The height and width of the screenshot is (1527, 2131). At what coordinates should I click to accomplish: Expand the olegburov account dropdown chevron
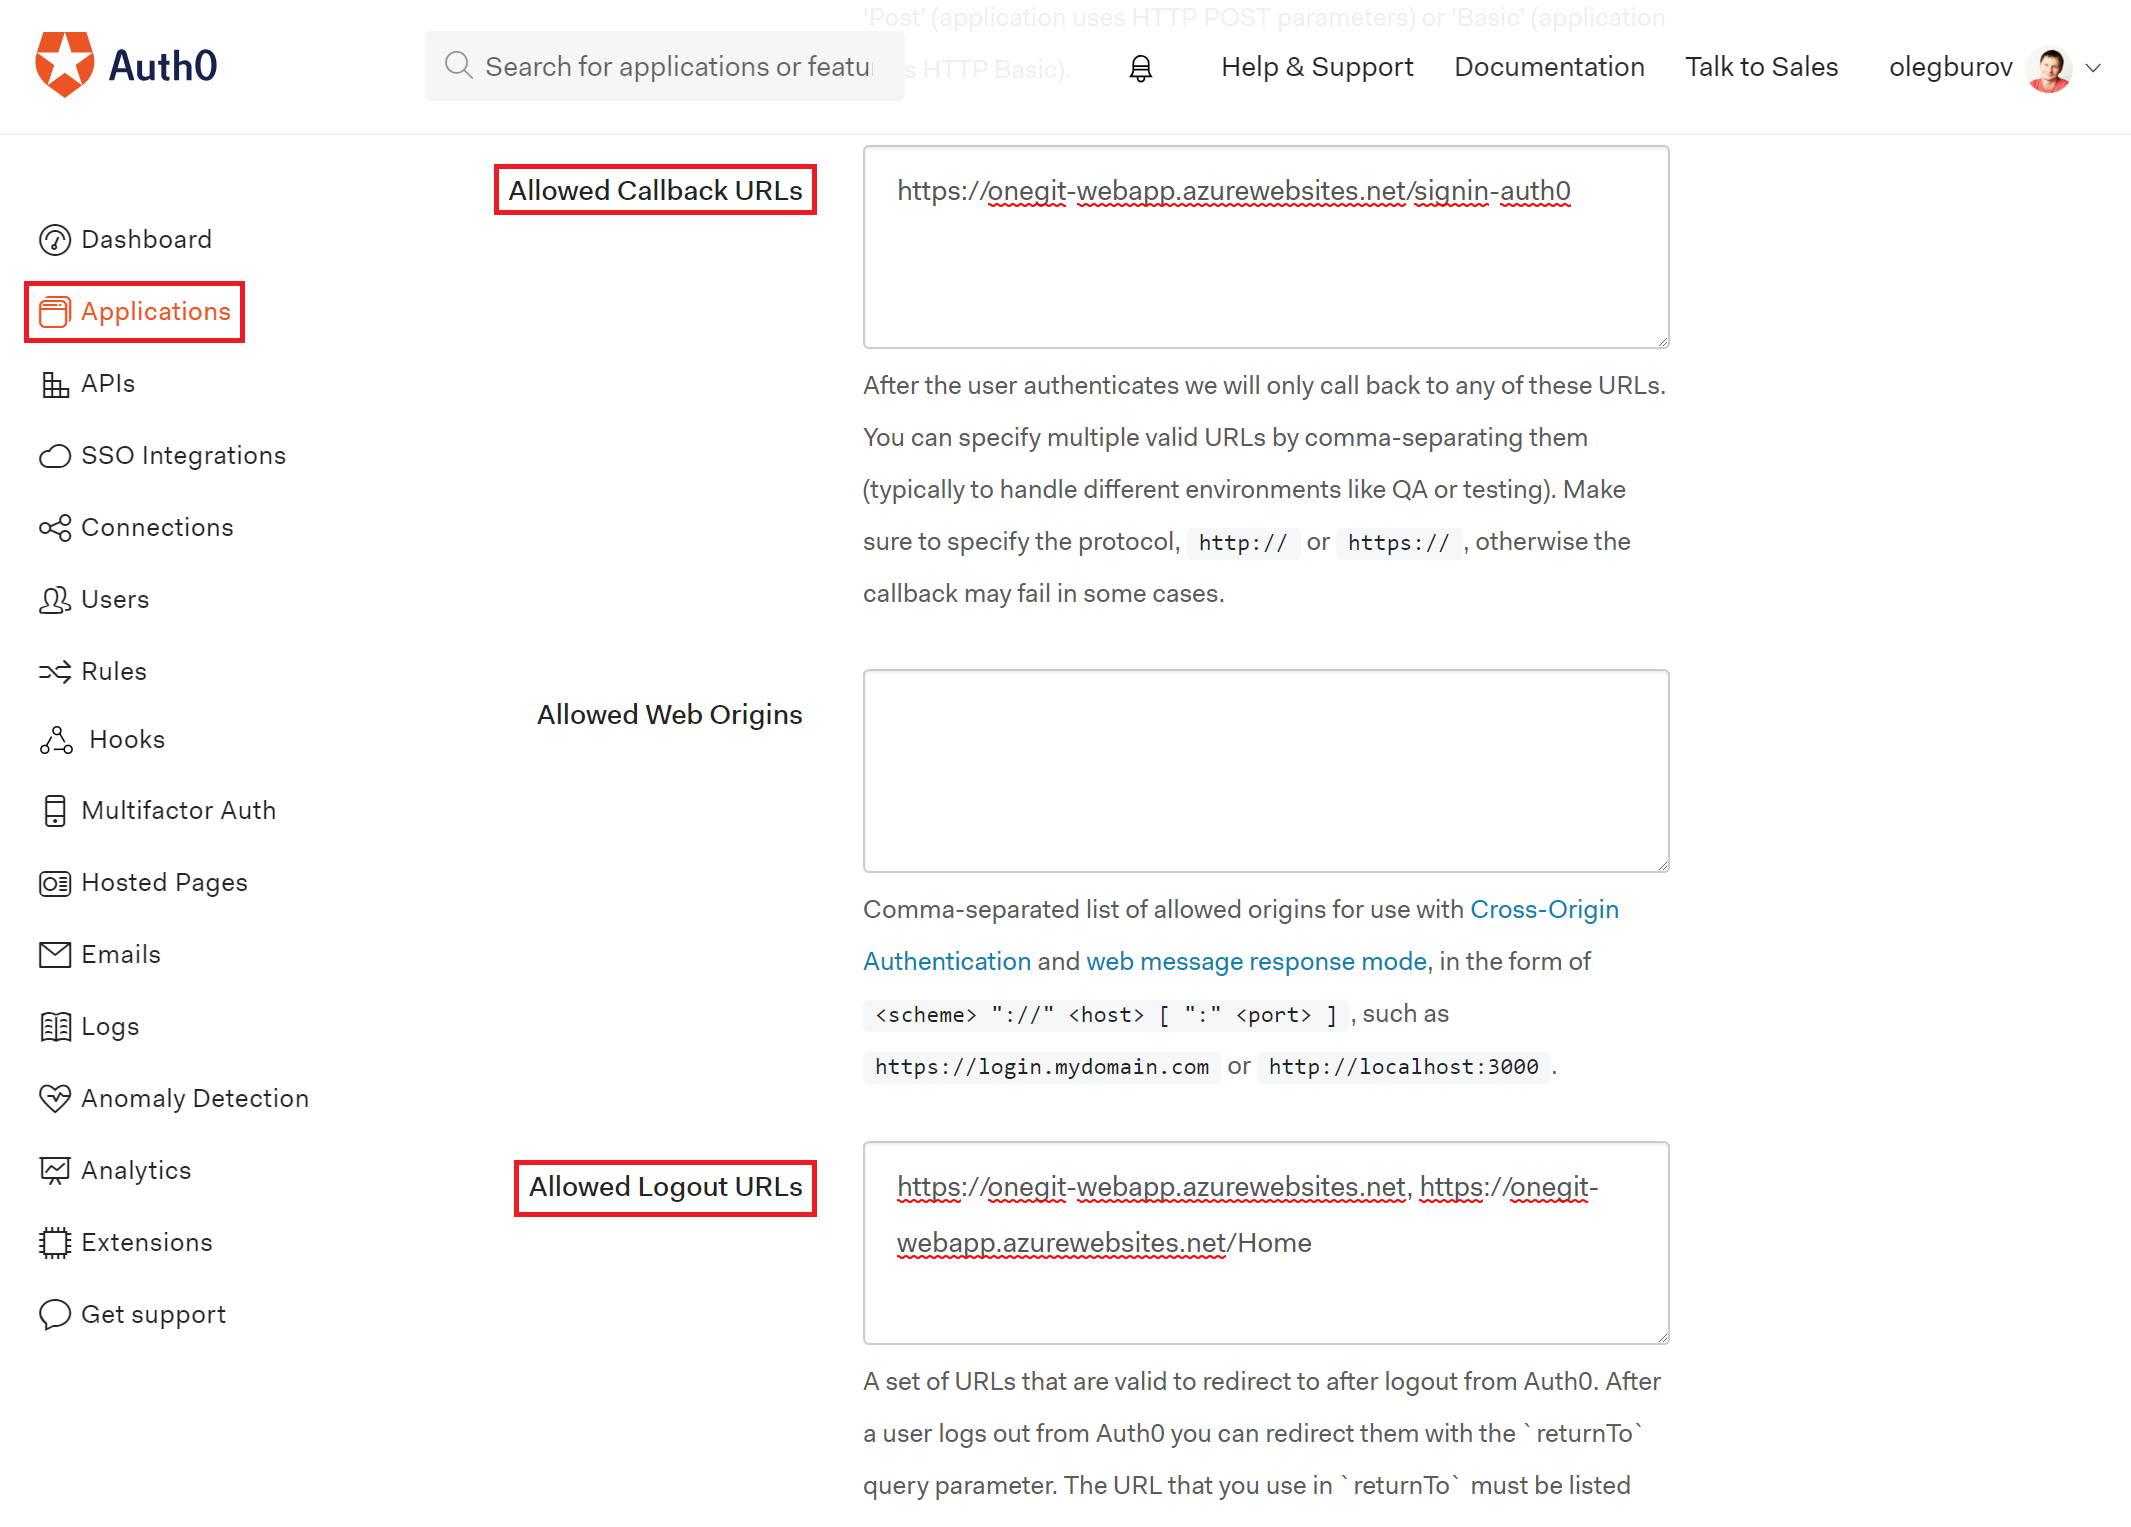click(x=2094, y=68)
